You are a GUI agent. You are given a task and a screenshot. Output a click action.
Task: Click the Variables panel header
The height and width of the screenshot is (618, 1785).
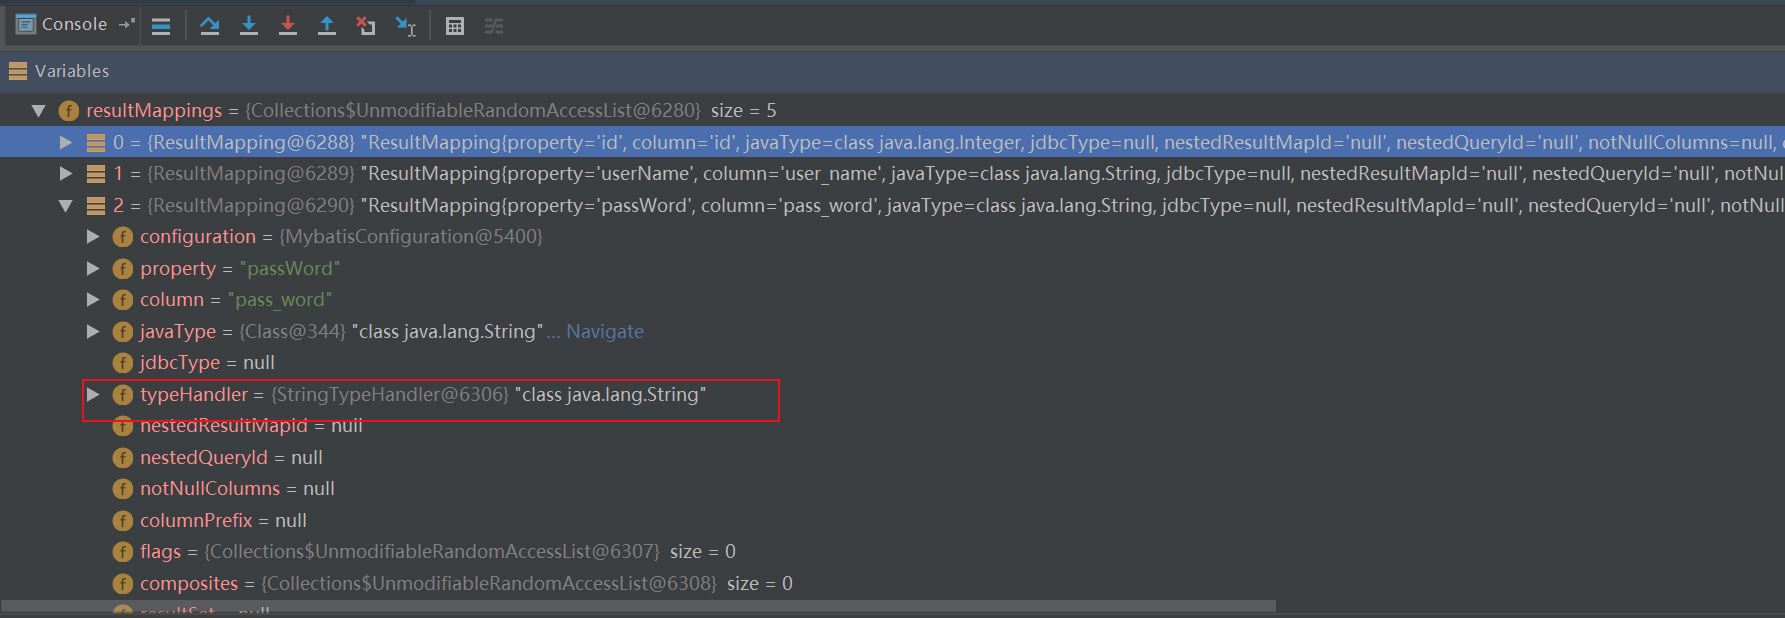(x=71, y=71)
